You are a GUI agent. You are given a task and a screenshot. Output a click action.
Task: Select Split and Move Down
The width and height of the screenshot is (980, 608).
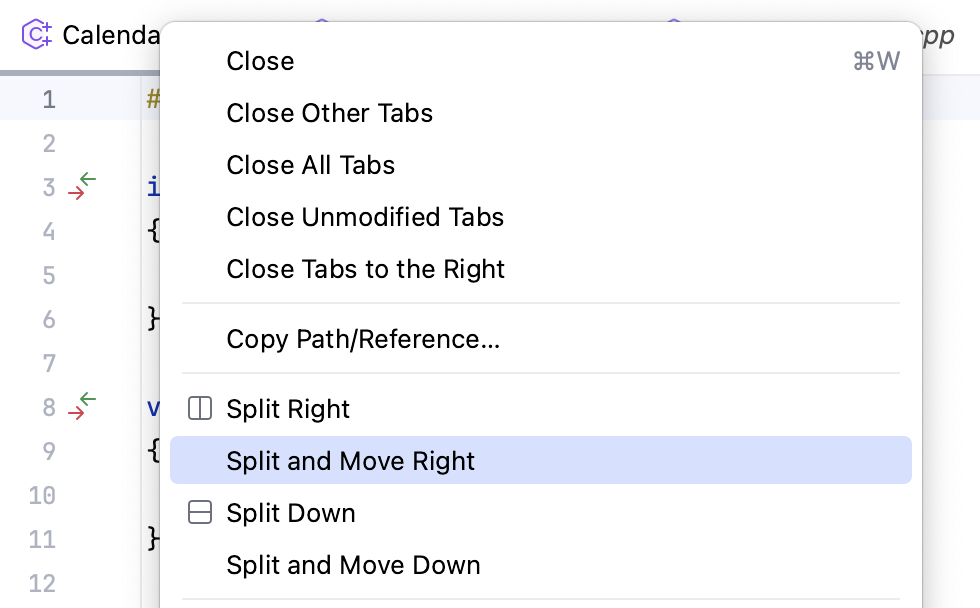(x=352, y=564)
